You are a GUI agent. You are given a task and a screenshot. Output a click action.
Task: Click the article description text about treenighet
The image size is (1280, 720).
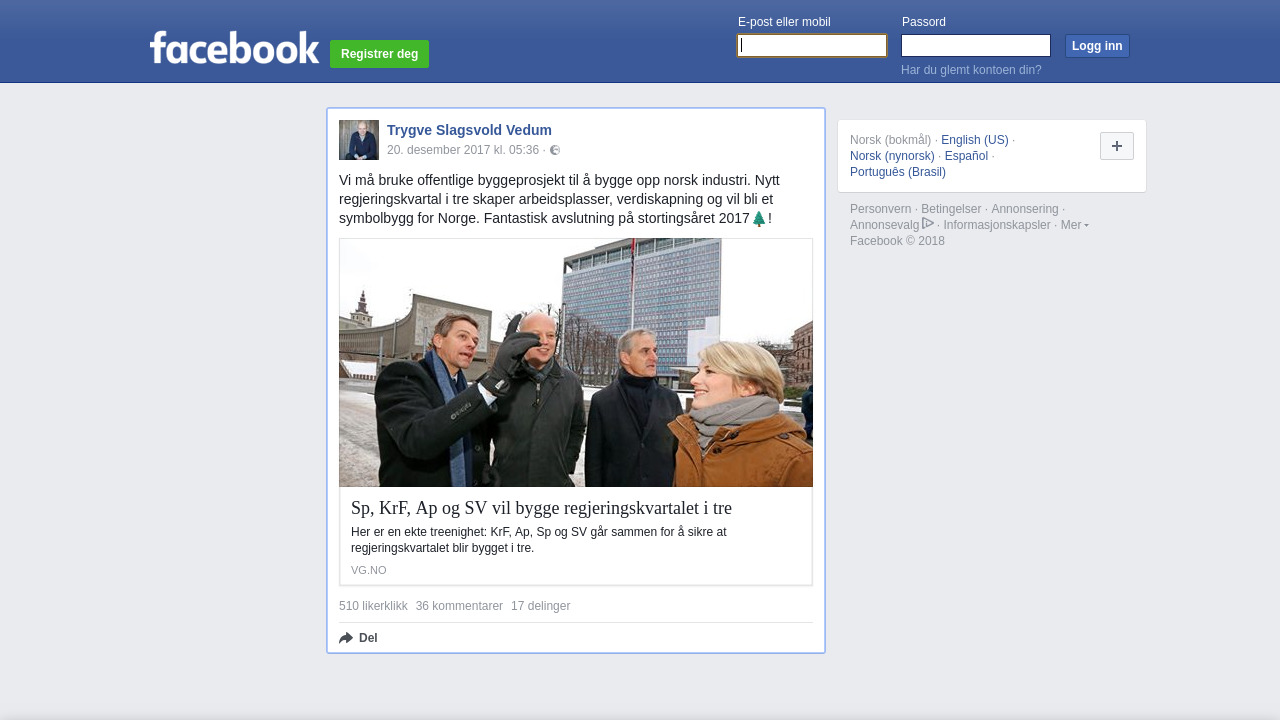(x=539, y=540)
